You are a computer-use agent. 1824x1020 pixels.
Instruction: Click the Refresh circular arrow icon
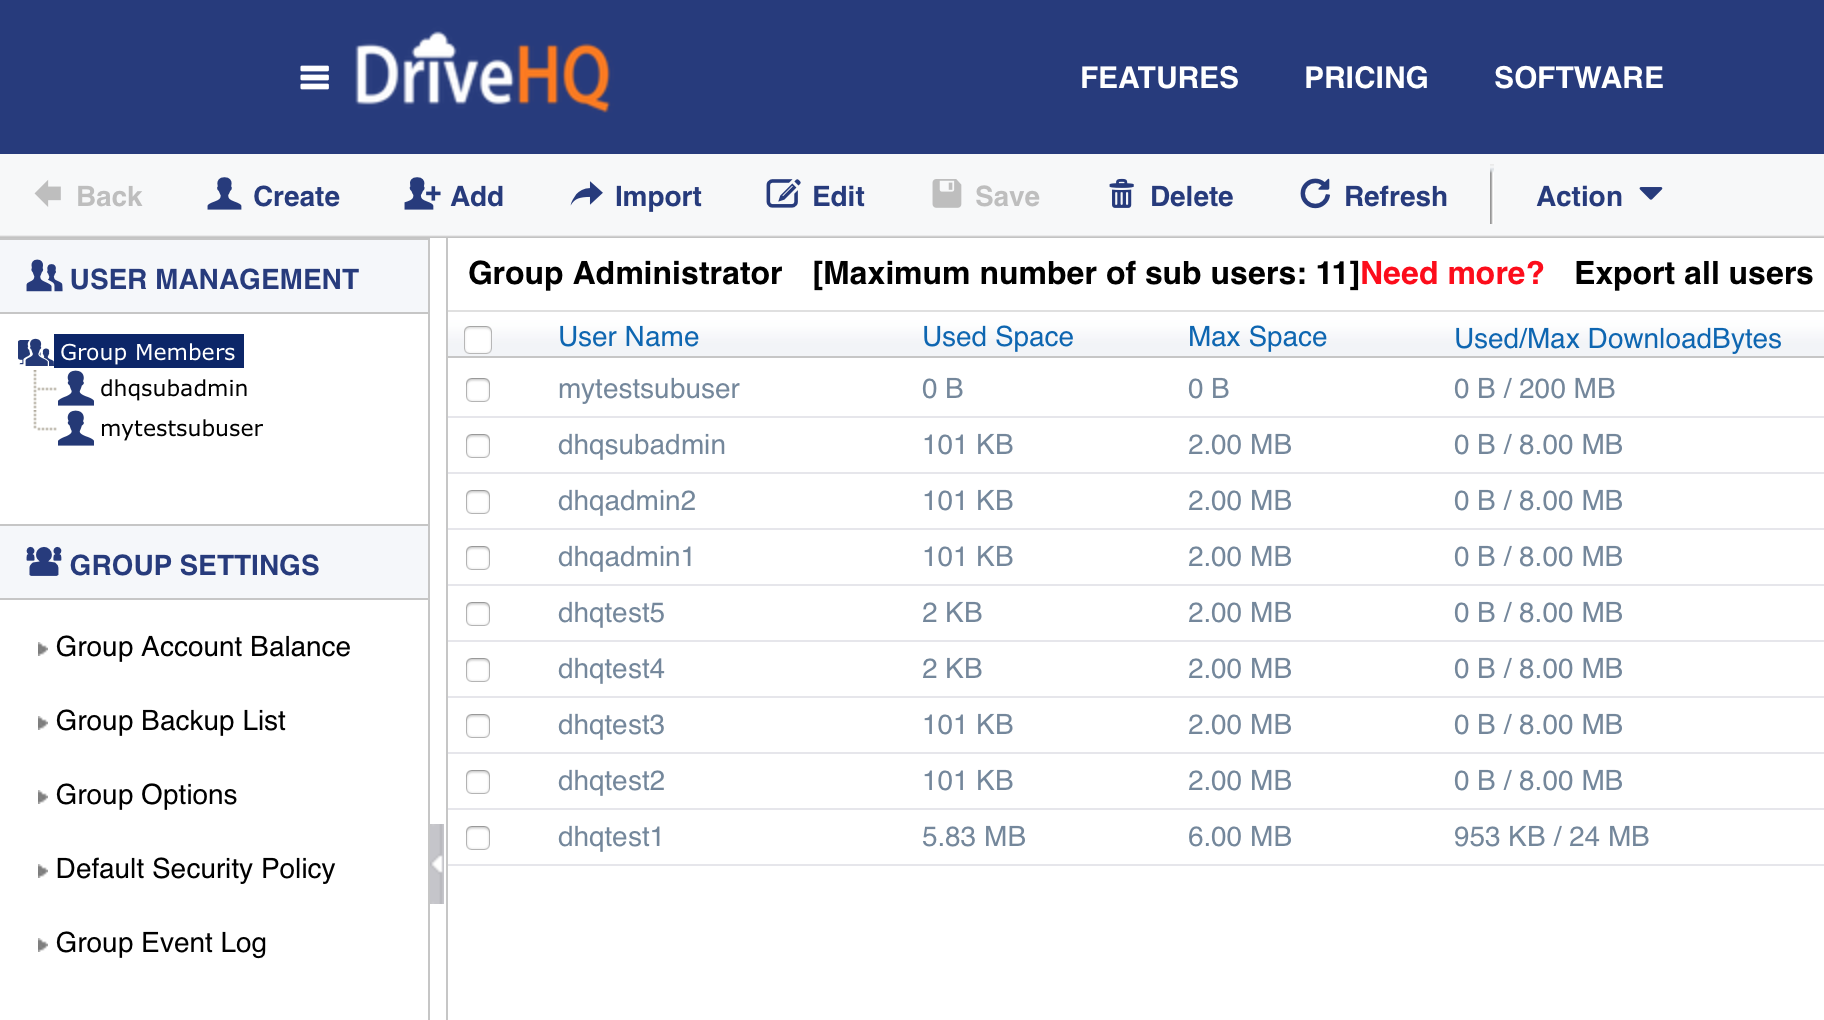click(x=1315, y=194)
